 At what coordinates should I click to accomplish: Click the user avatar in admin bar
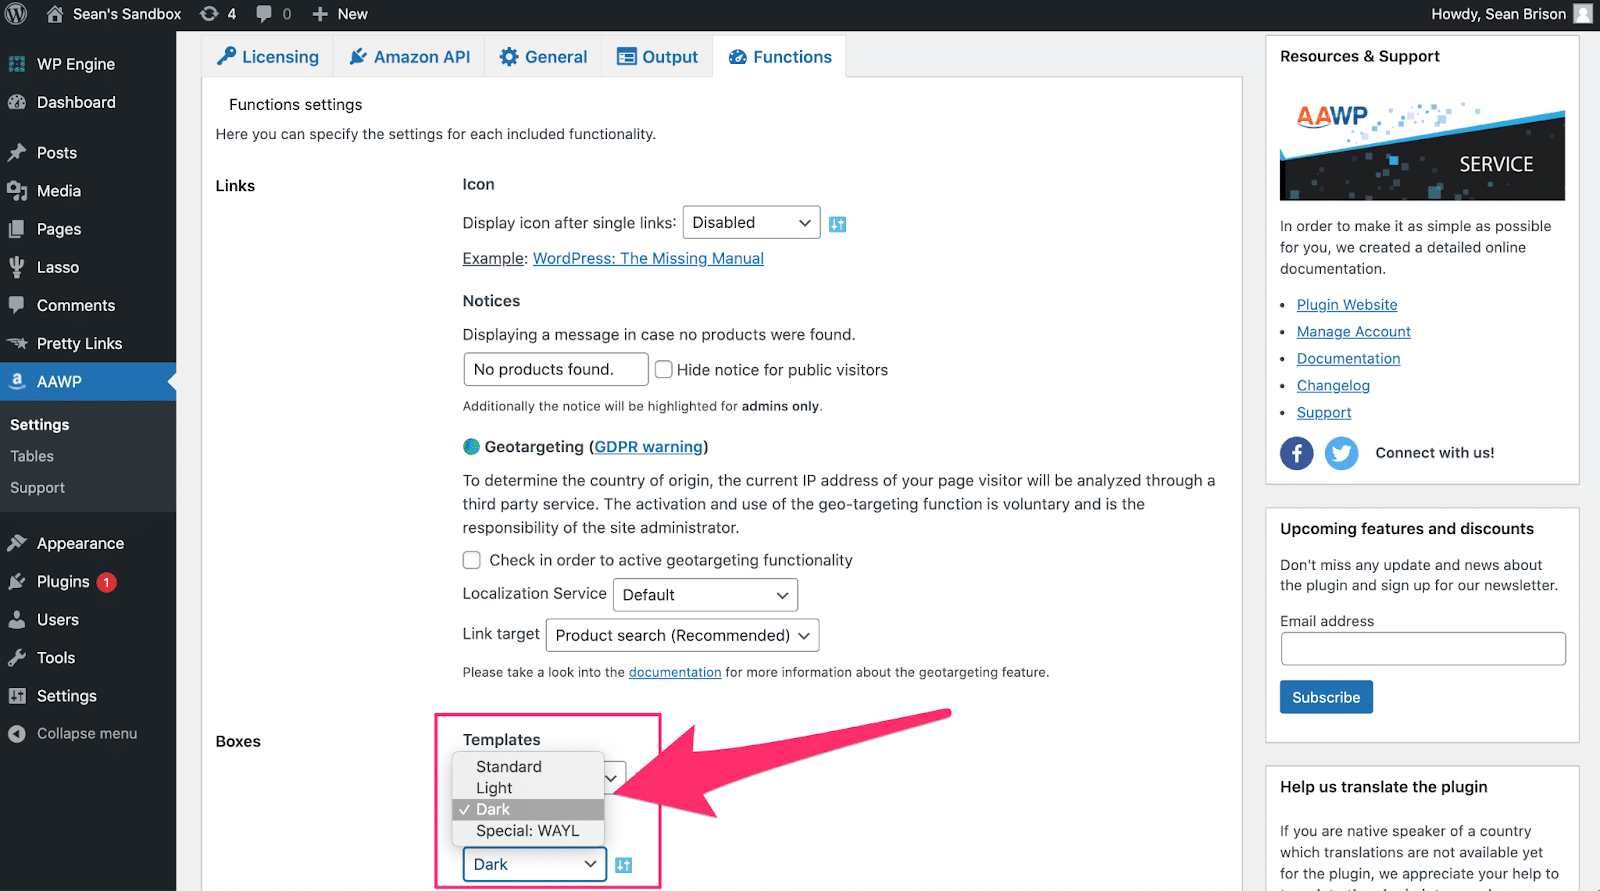[1583, 14]
